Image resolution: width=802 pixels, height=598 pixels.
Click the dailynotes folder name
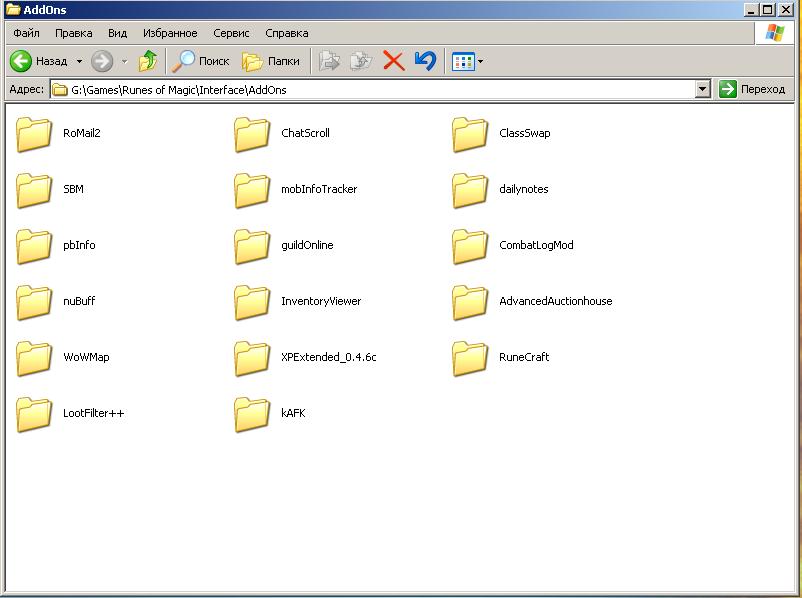click(x=524, y=189)
